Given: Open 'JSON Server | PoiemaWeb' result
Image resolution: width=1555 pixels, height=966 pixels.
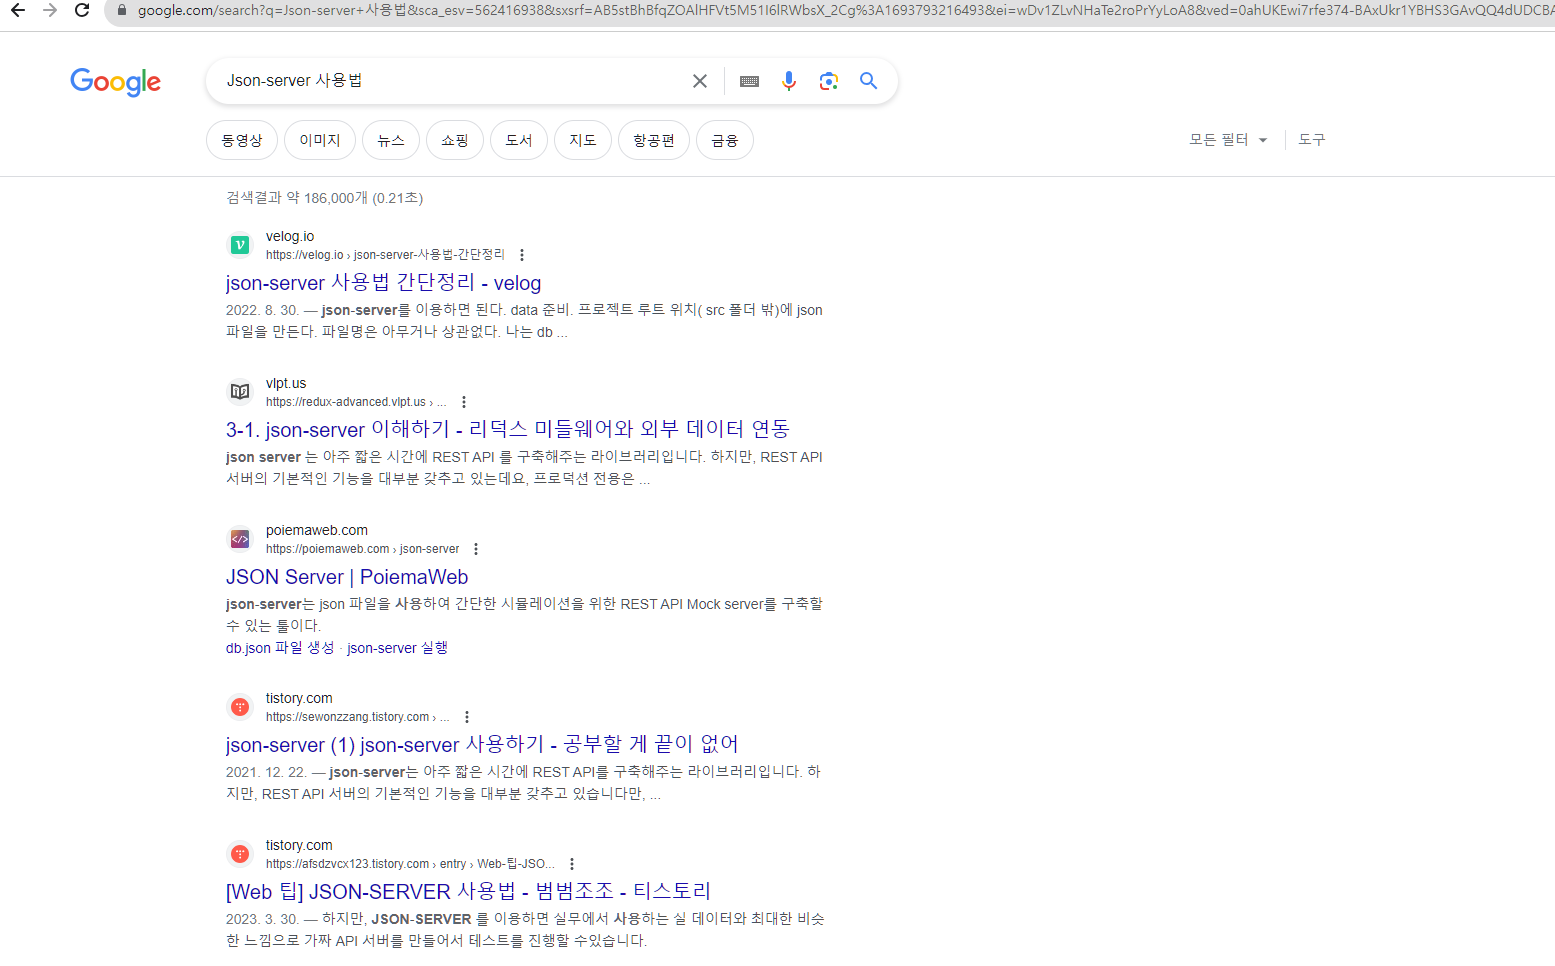Looking at the screenshot, I should (x=347, y=577).
